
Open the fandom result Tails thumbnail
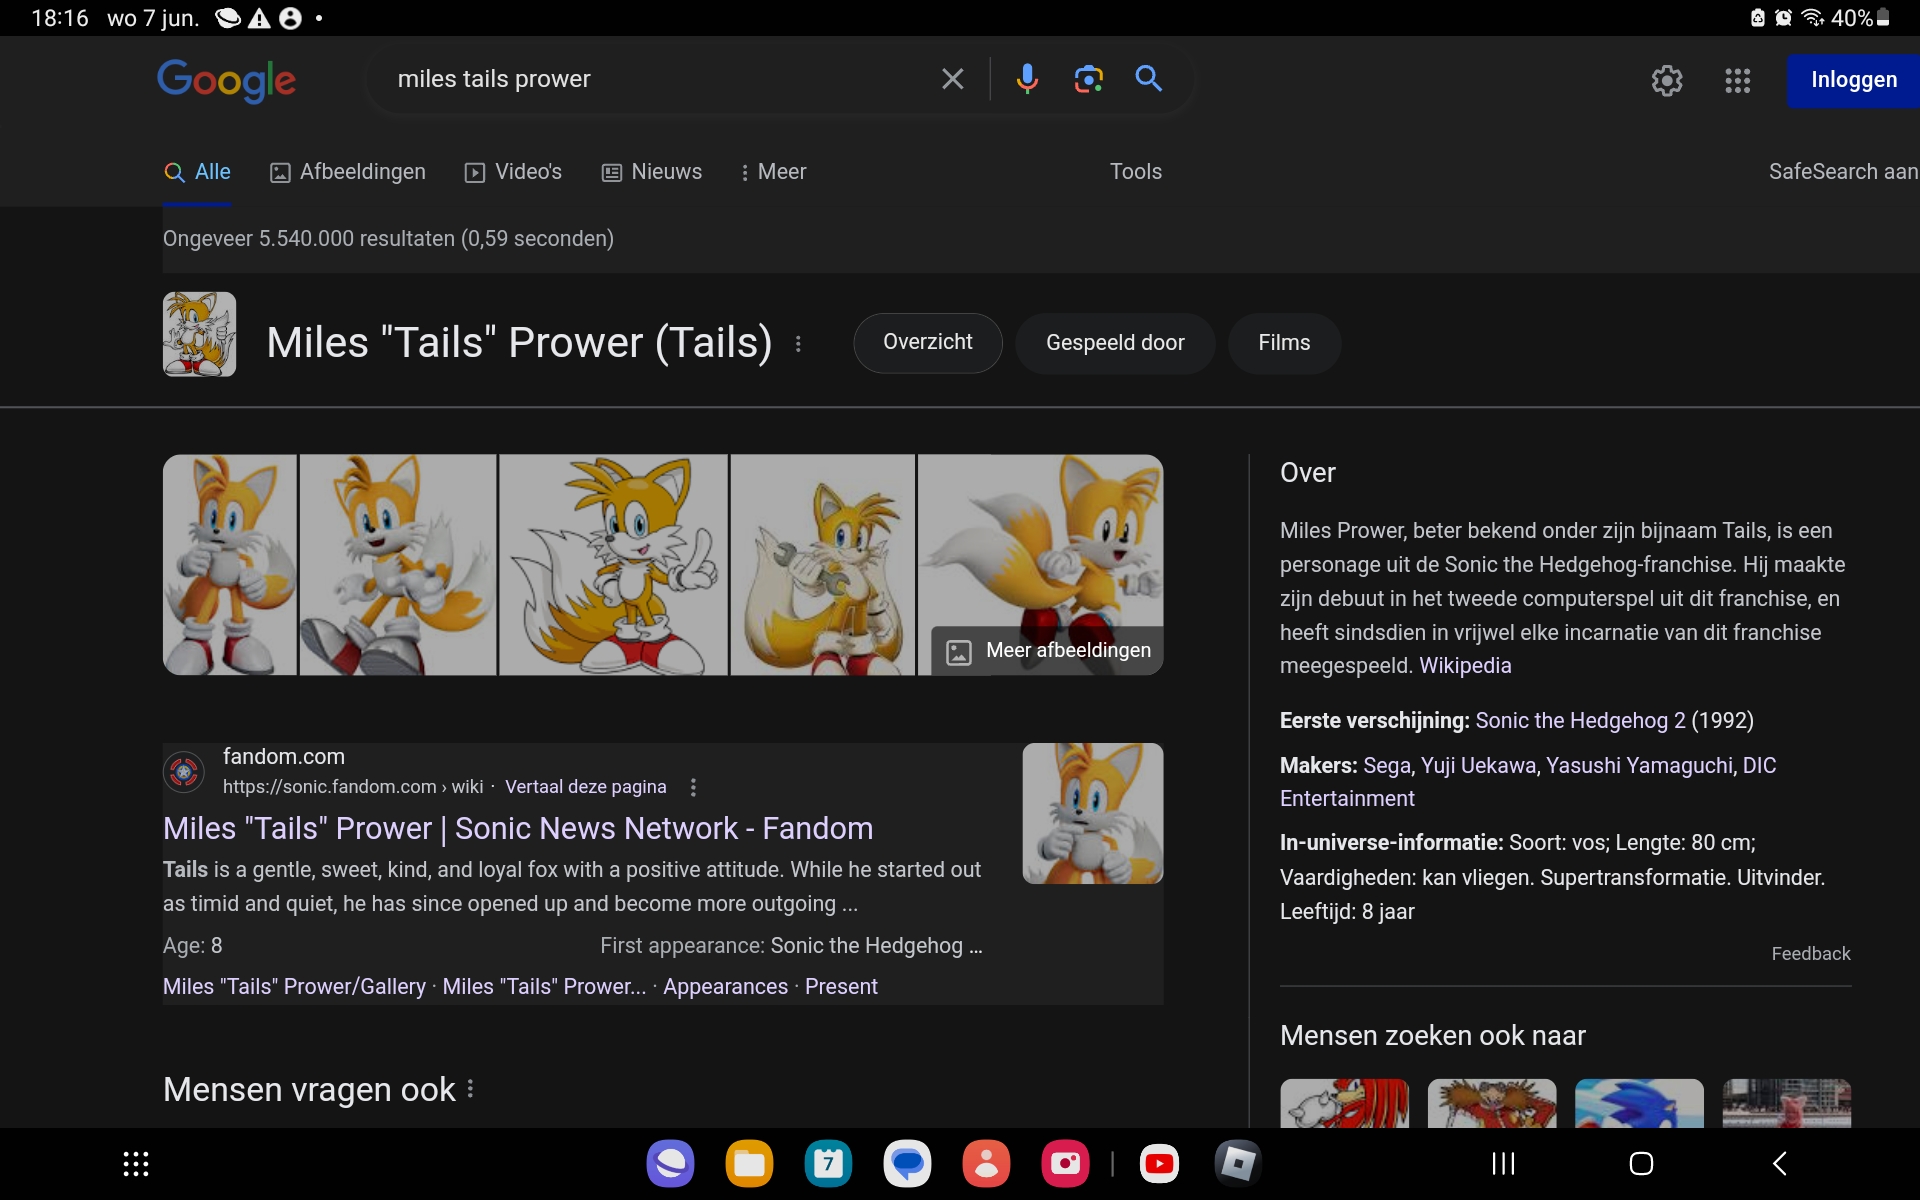coord(1092,813)
